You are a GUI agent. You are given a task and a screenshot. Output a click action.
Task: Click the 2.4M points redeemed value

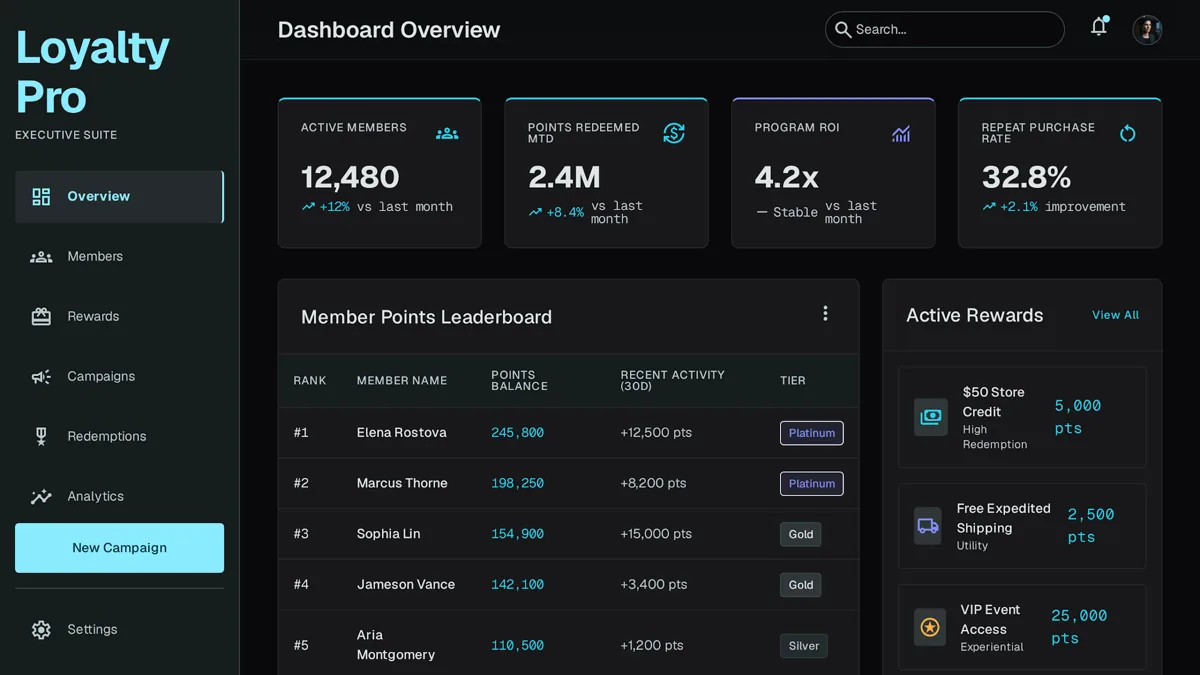[564, 177]
